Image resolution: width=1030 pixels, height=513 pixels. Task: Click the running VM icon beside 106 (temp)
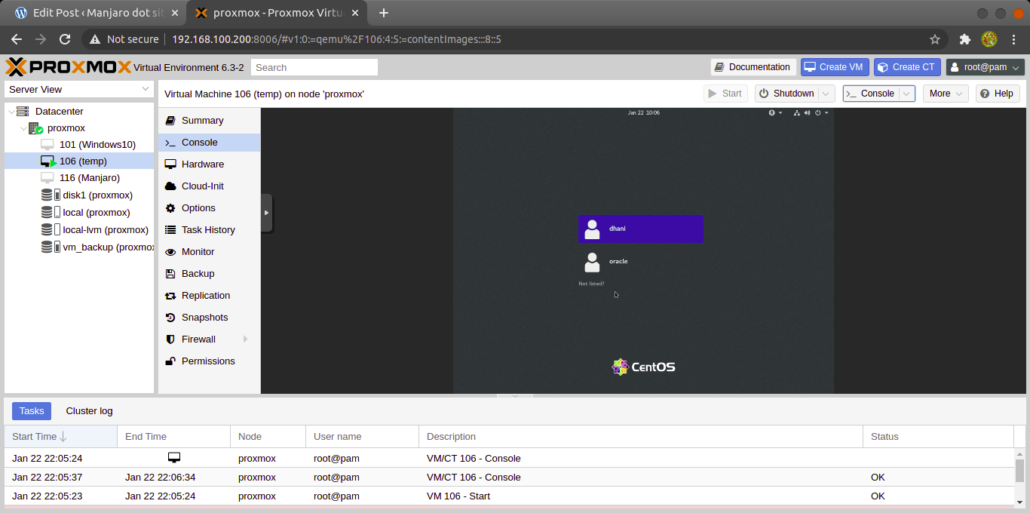pos(48,162)
